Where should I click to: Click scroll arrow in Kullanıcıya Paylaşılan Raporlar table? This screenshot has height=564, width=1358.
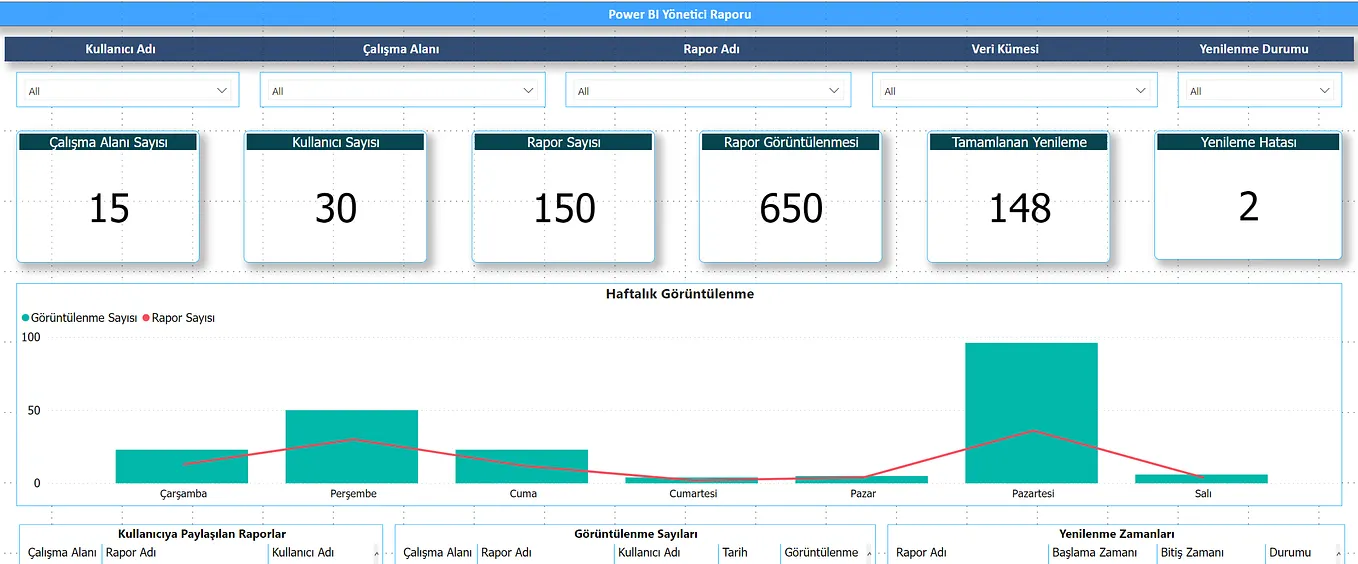pos(376,553)
